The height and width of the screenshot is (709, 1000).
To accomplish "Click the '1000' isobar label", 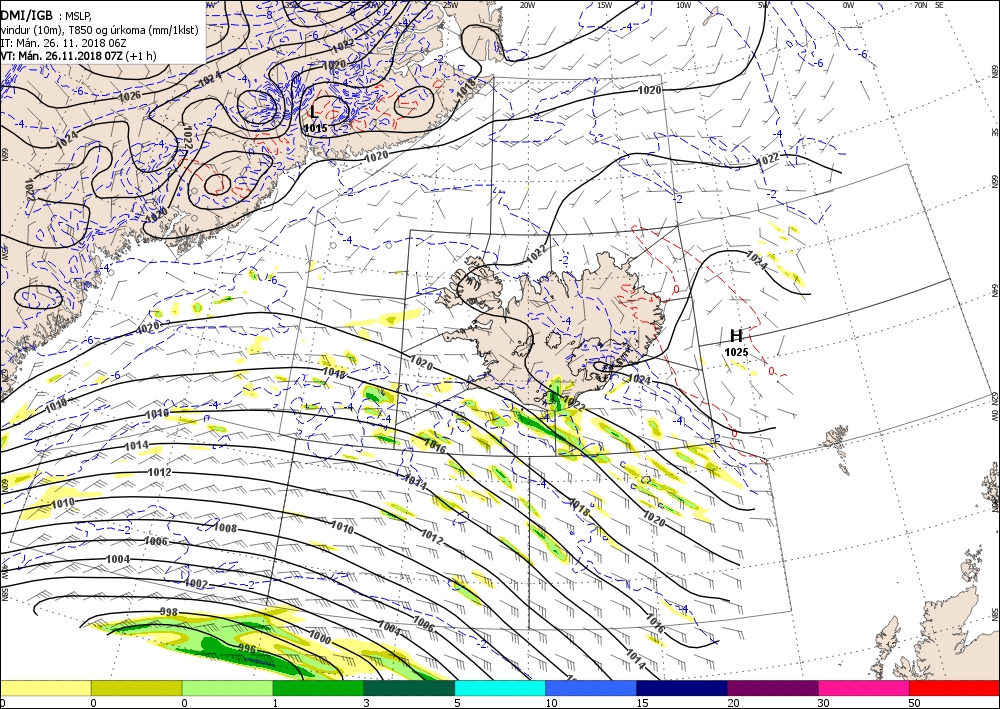I will (x=320, y=637).
